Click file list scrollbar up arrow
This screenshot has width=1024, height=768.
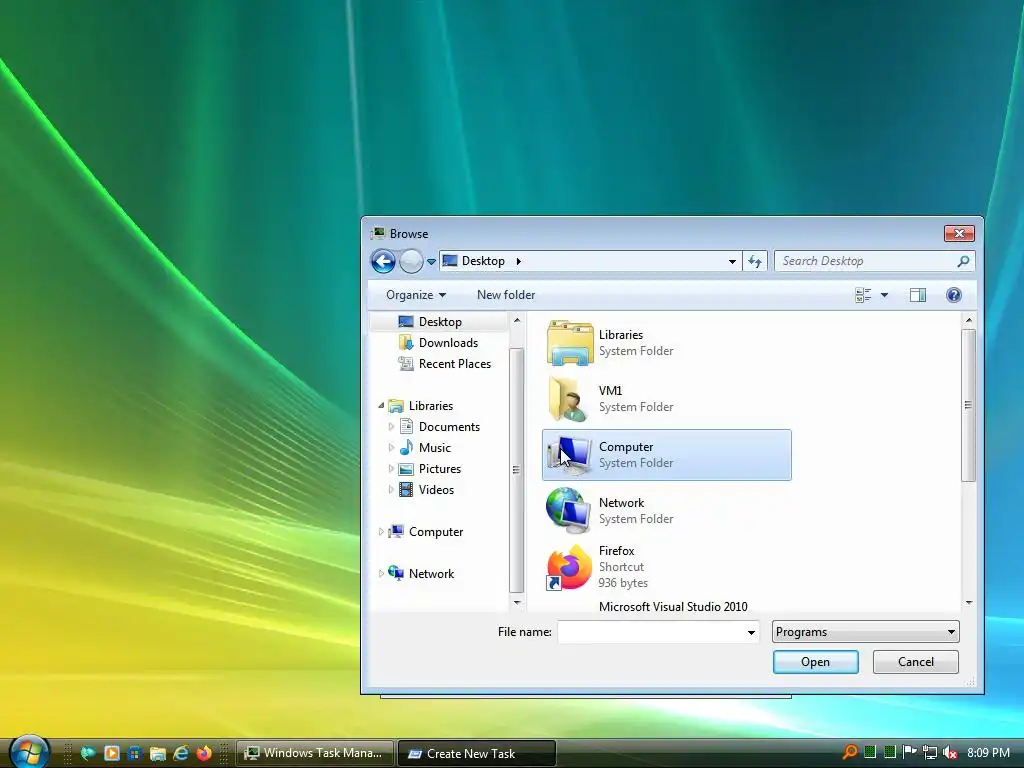click(968, 321)
